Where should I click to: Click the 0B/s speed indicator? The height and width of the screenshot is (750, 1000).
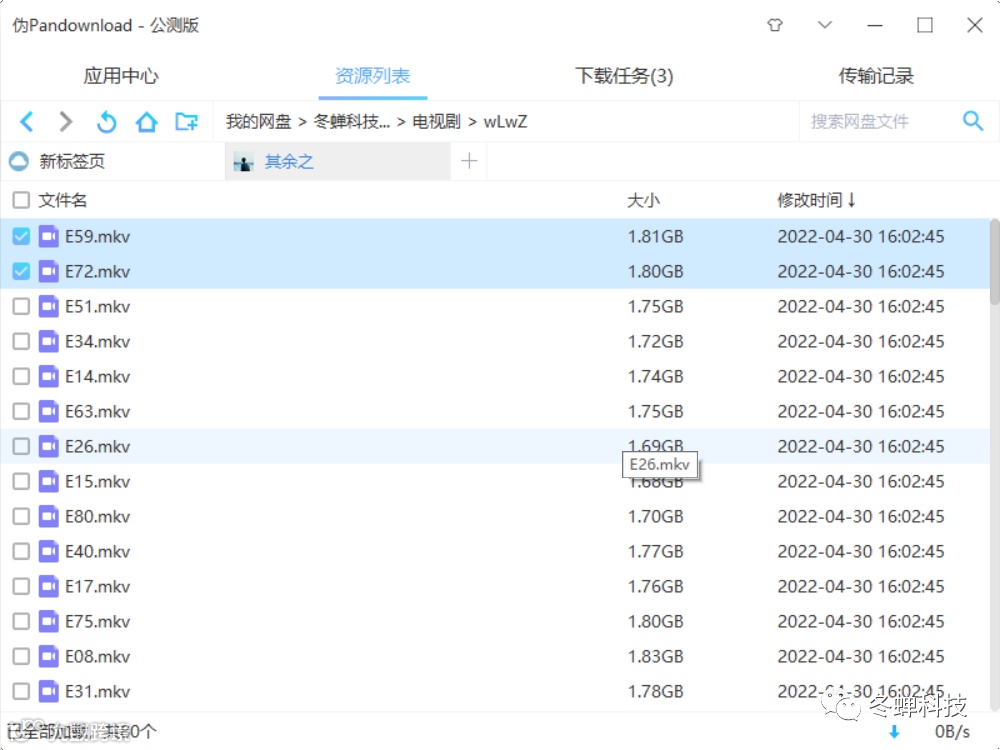(952, 732)
